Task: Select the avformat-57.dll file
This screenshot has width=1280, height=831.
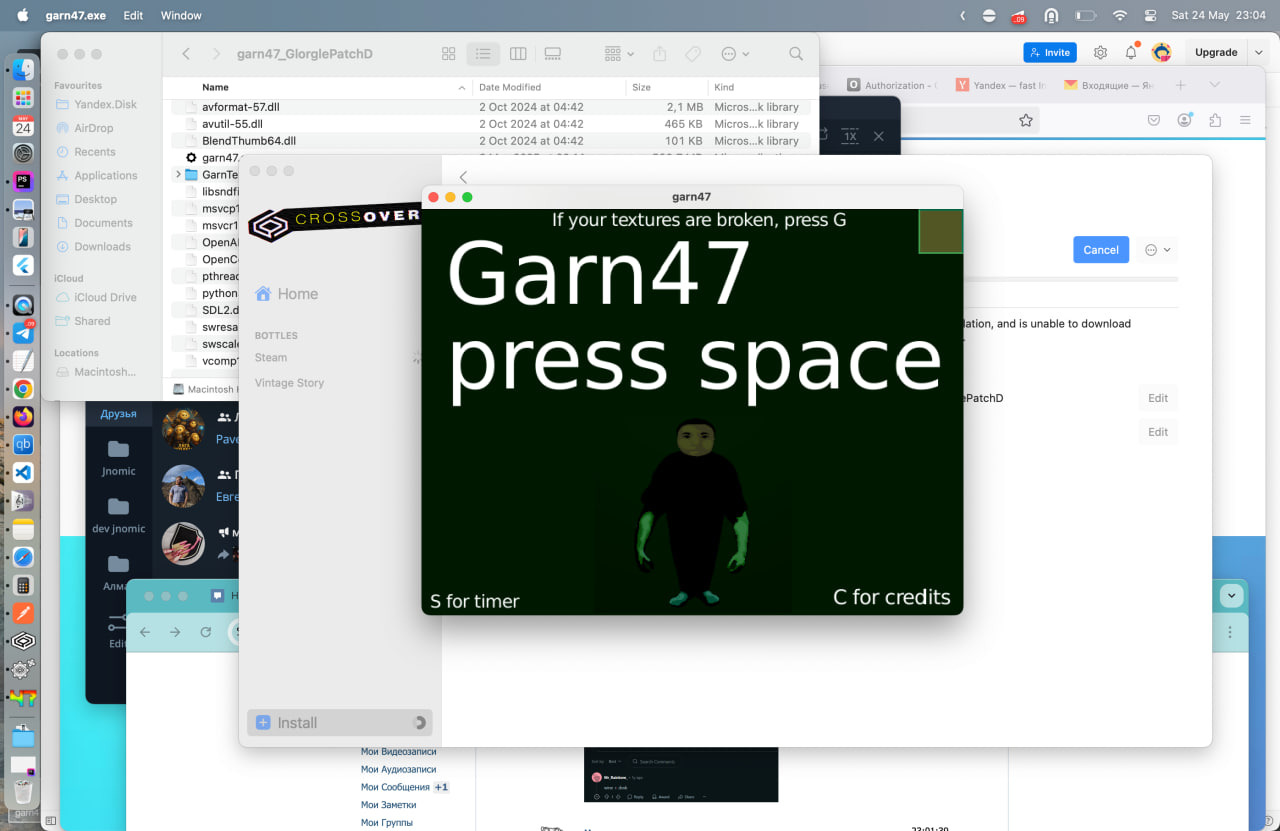Action: coord(240,107)
